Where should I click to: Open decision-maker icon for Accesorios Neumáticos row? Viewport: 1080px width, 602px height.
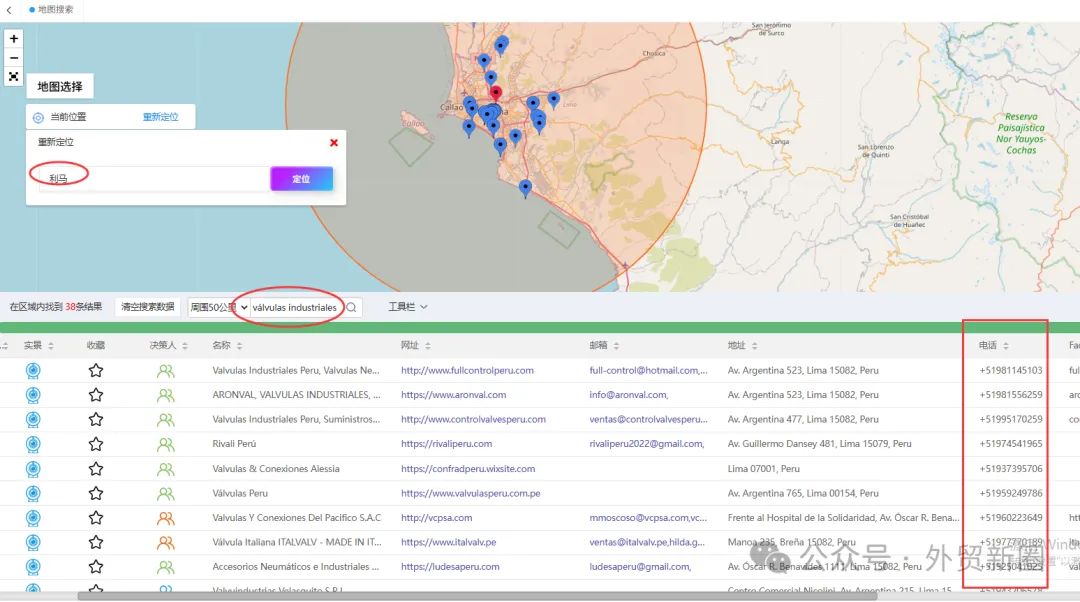165,567
